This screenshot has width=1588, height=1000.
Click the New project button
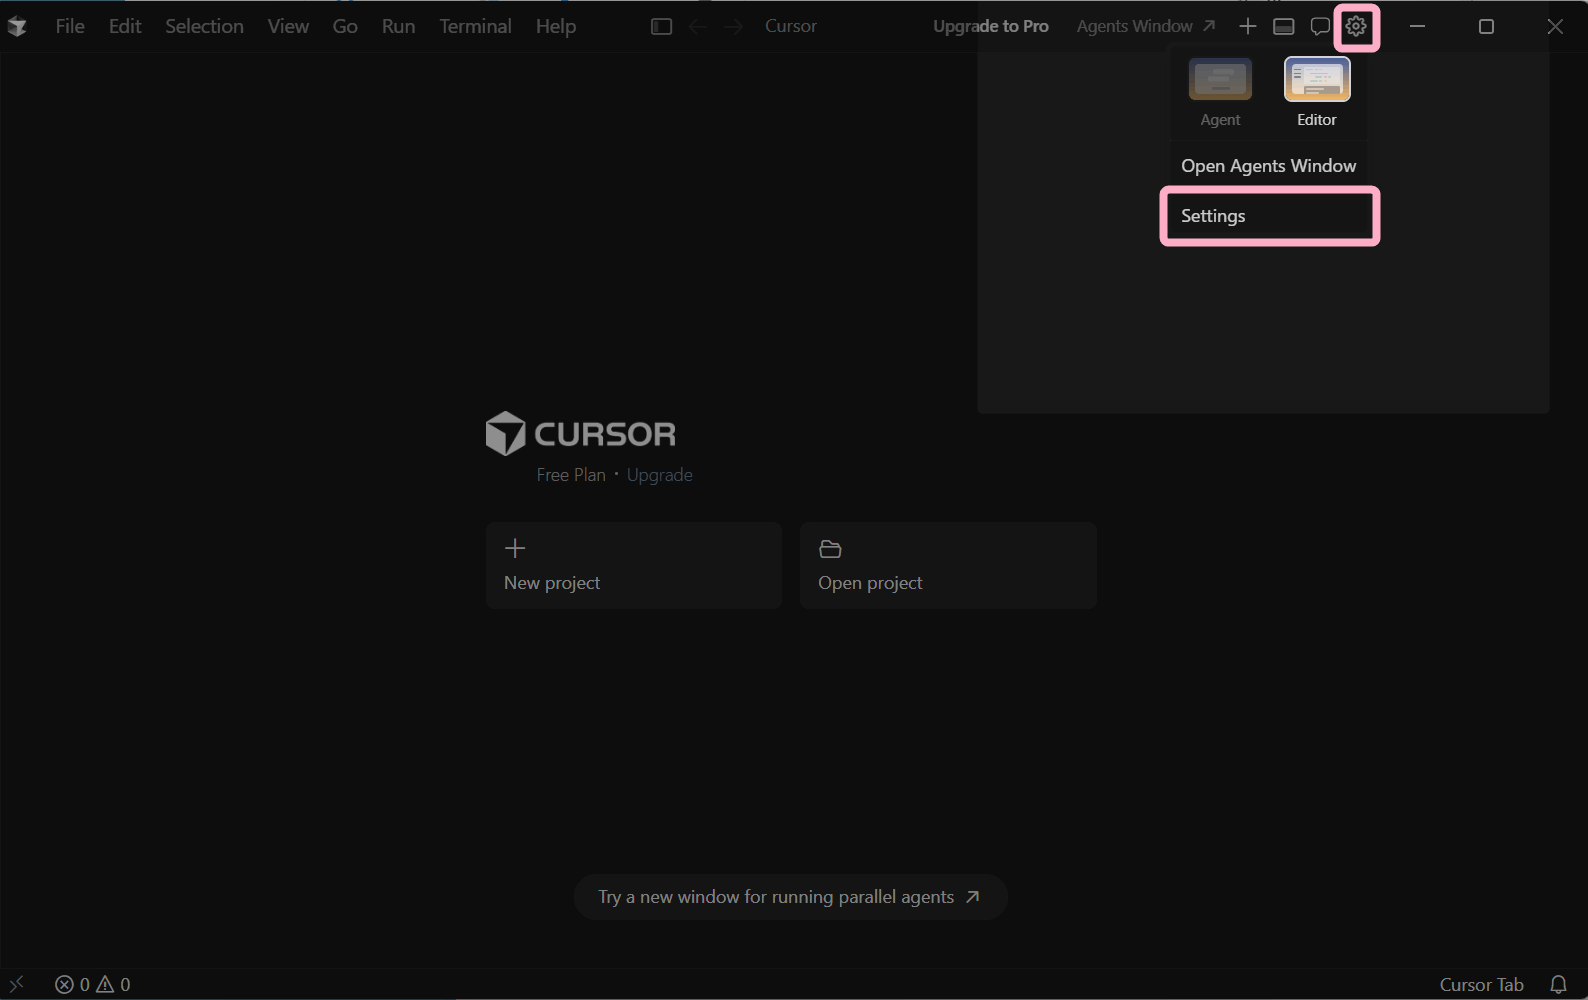pyautogui.click(x=634, y=565)
